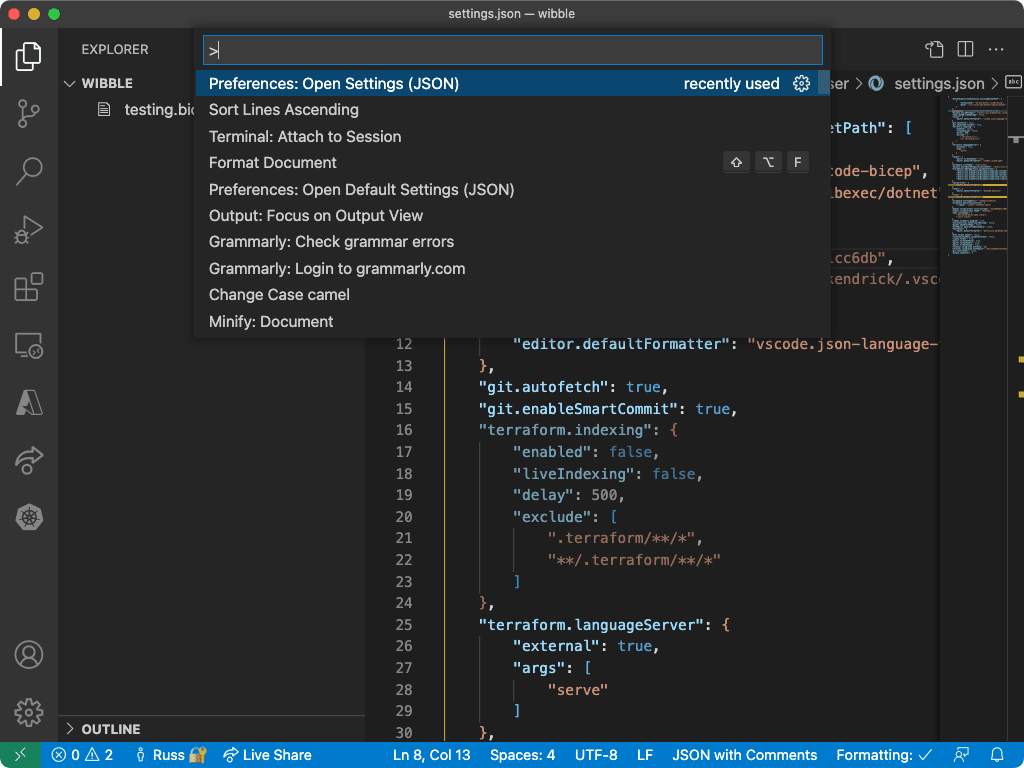Open Remote Explorer view
1024x768 pixels.
28,345
